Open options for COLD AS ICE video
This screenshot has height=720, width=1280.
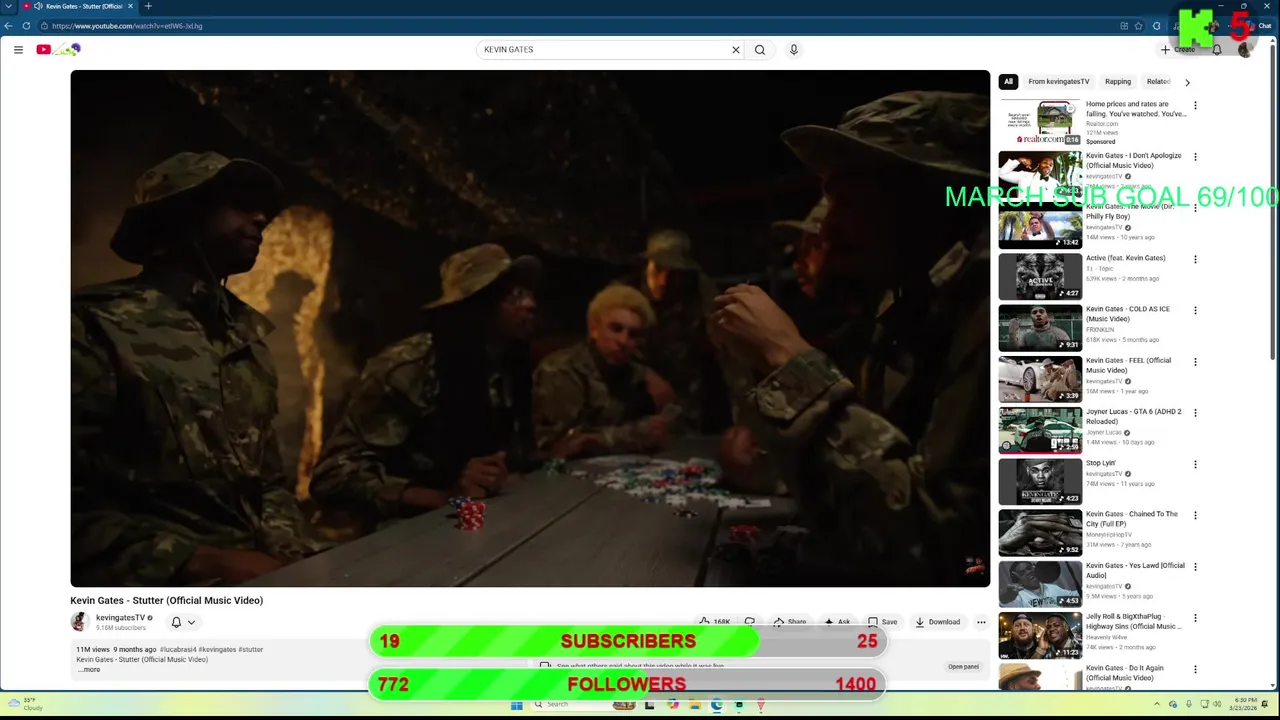pyautogui.click(x=1195, y=310)
